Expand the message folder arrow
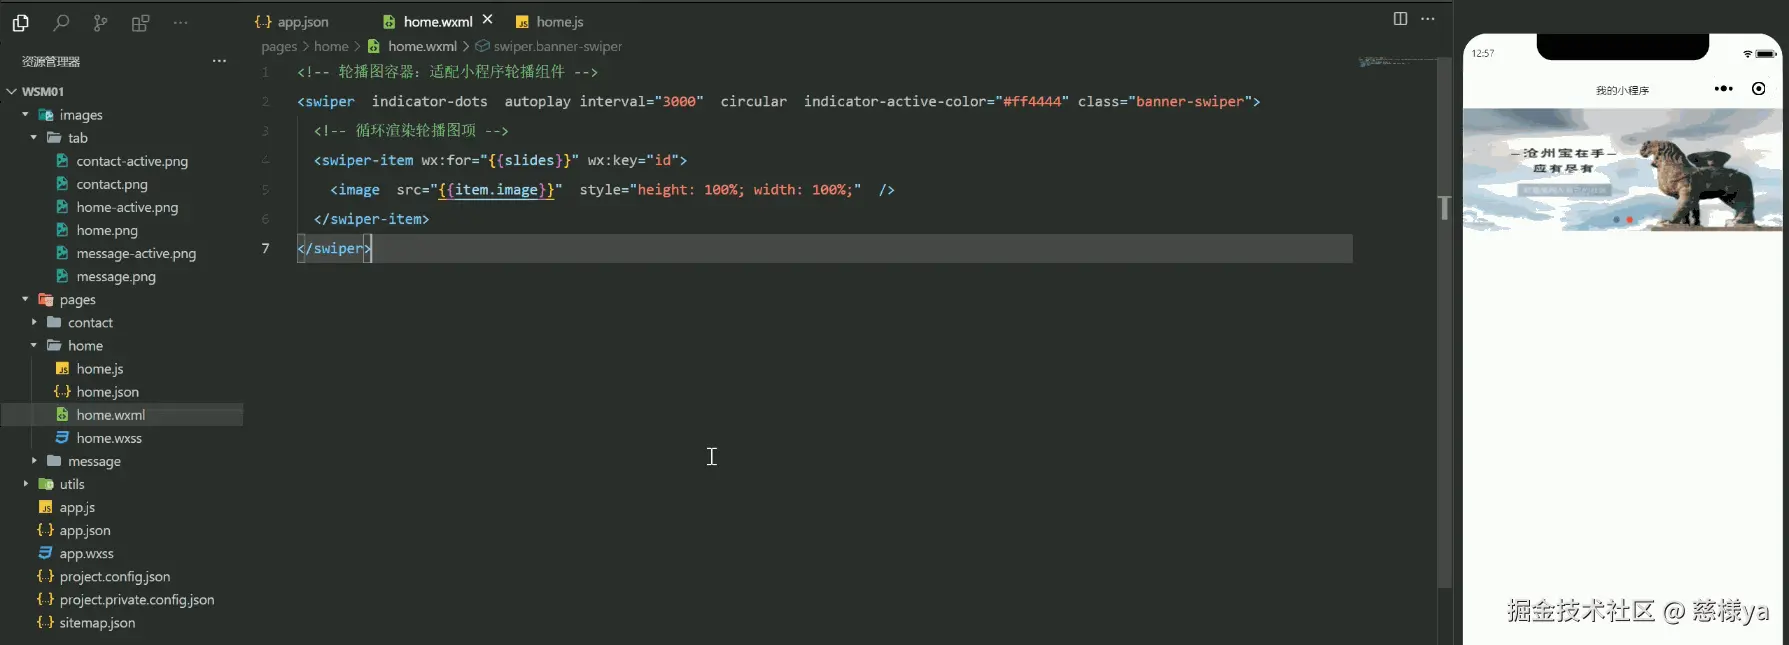 coord(34,461)
